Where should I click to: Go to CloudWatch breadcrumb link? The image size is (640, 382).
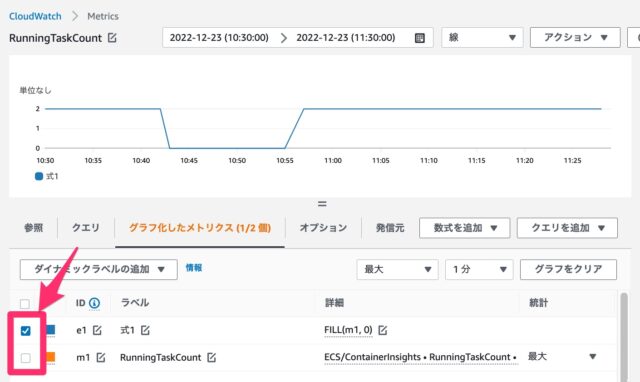(x=35, y=16)
